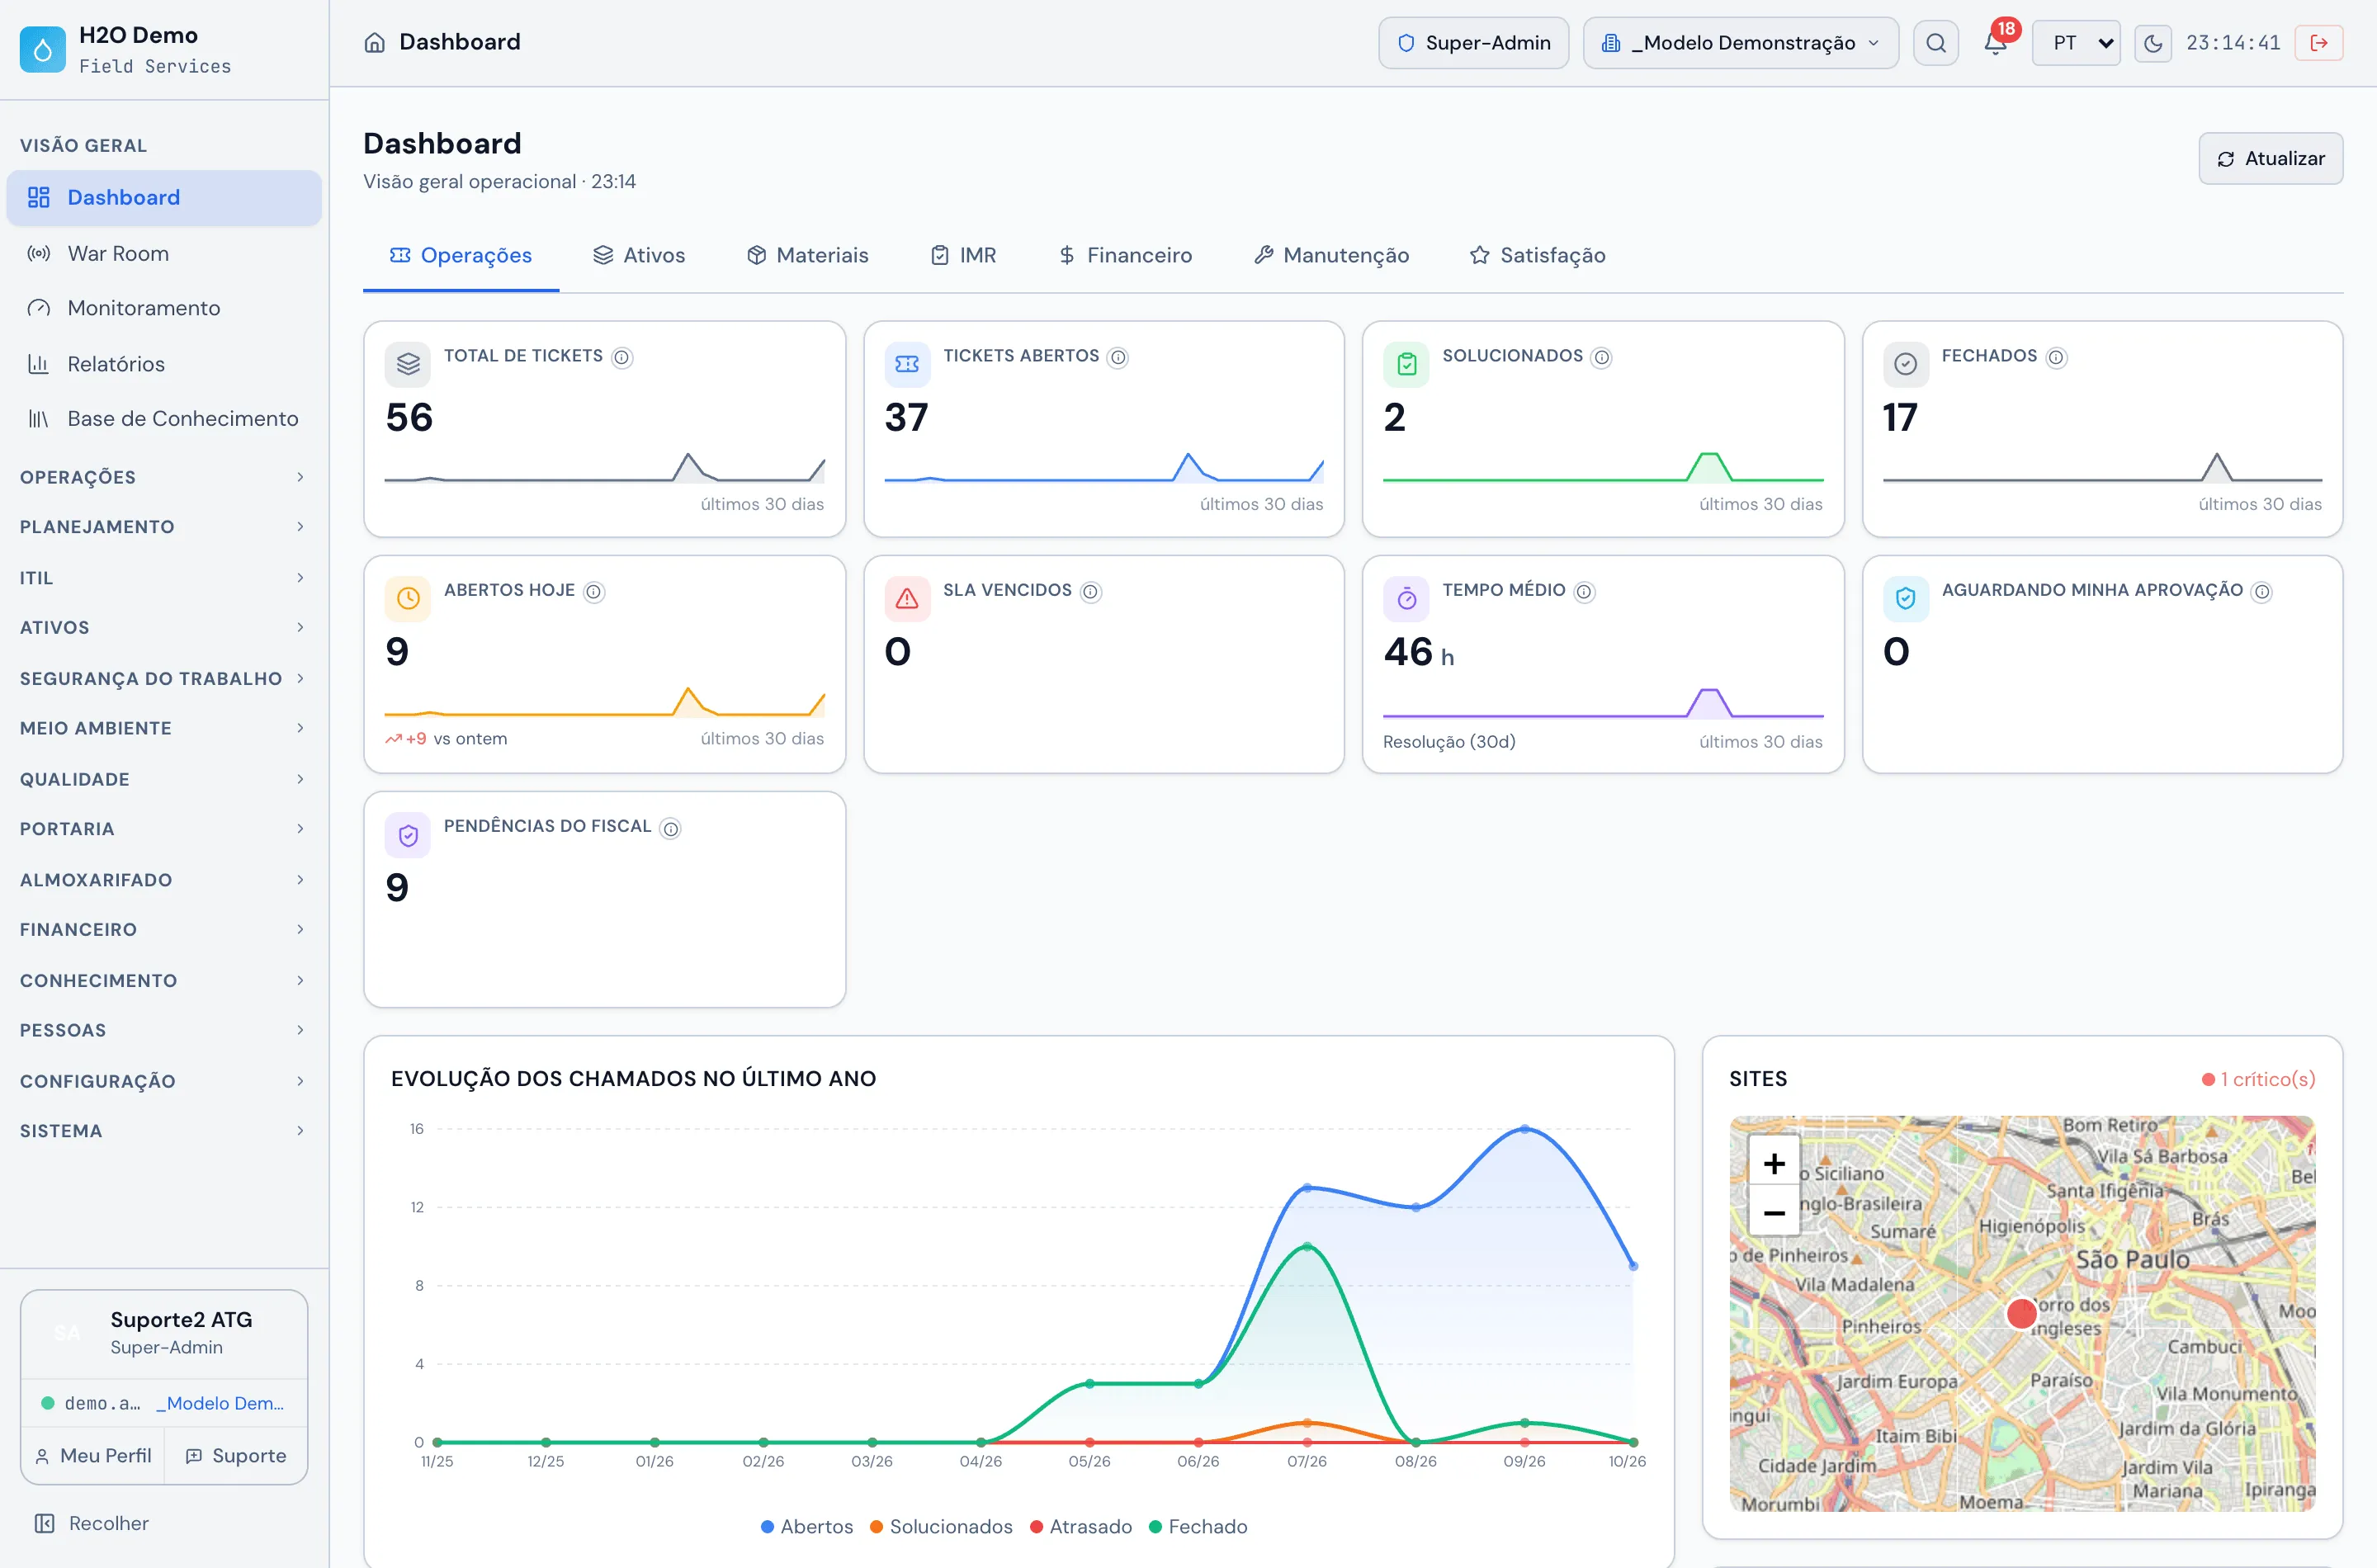Click the H2O Demo water drop logo
Image resolution: width=2377 pixels, height=1568 pixels.
pyautogui.click(x=42, y=49)
